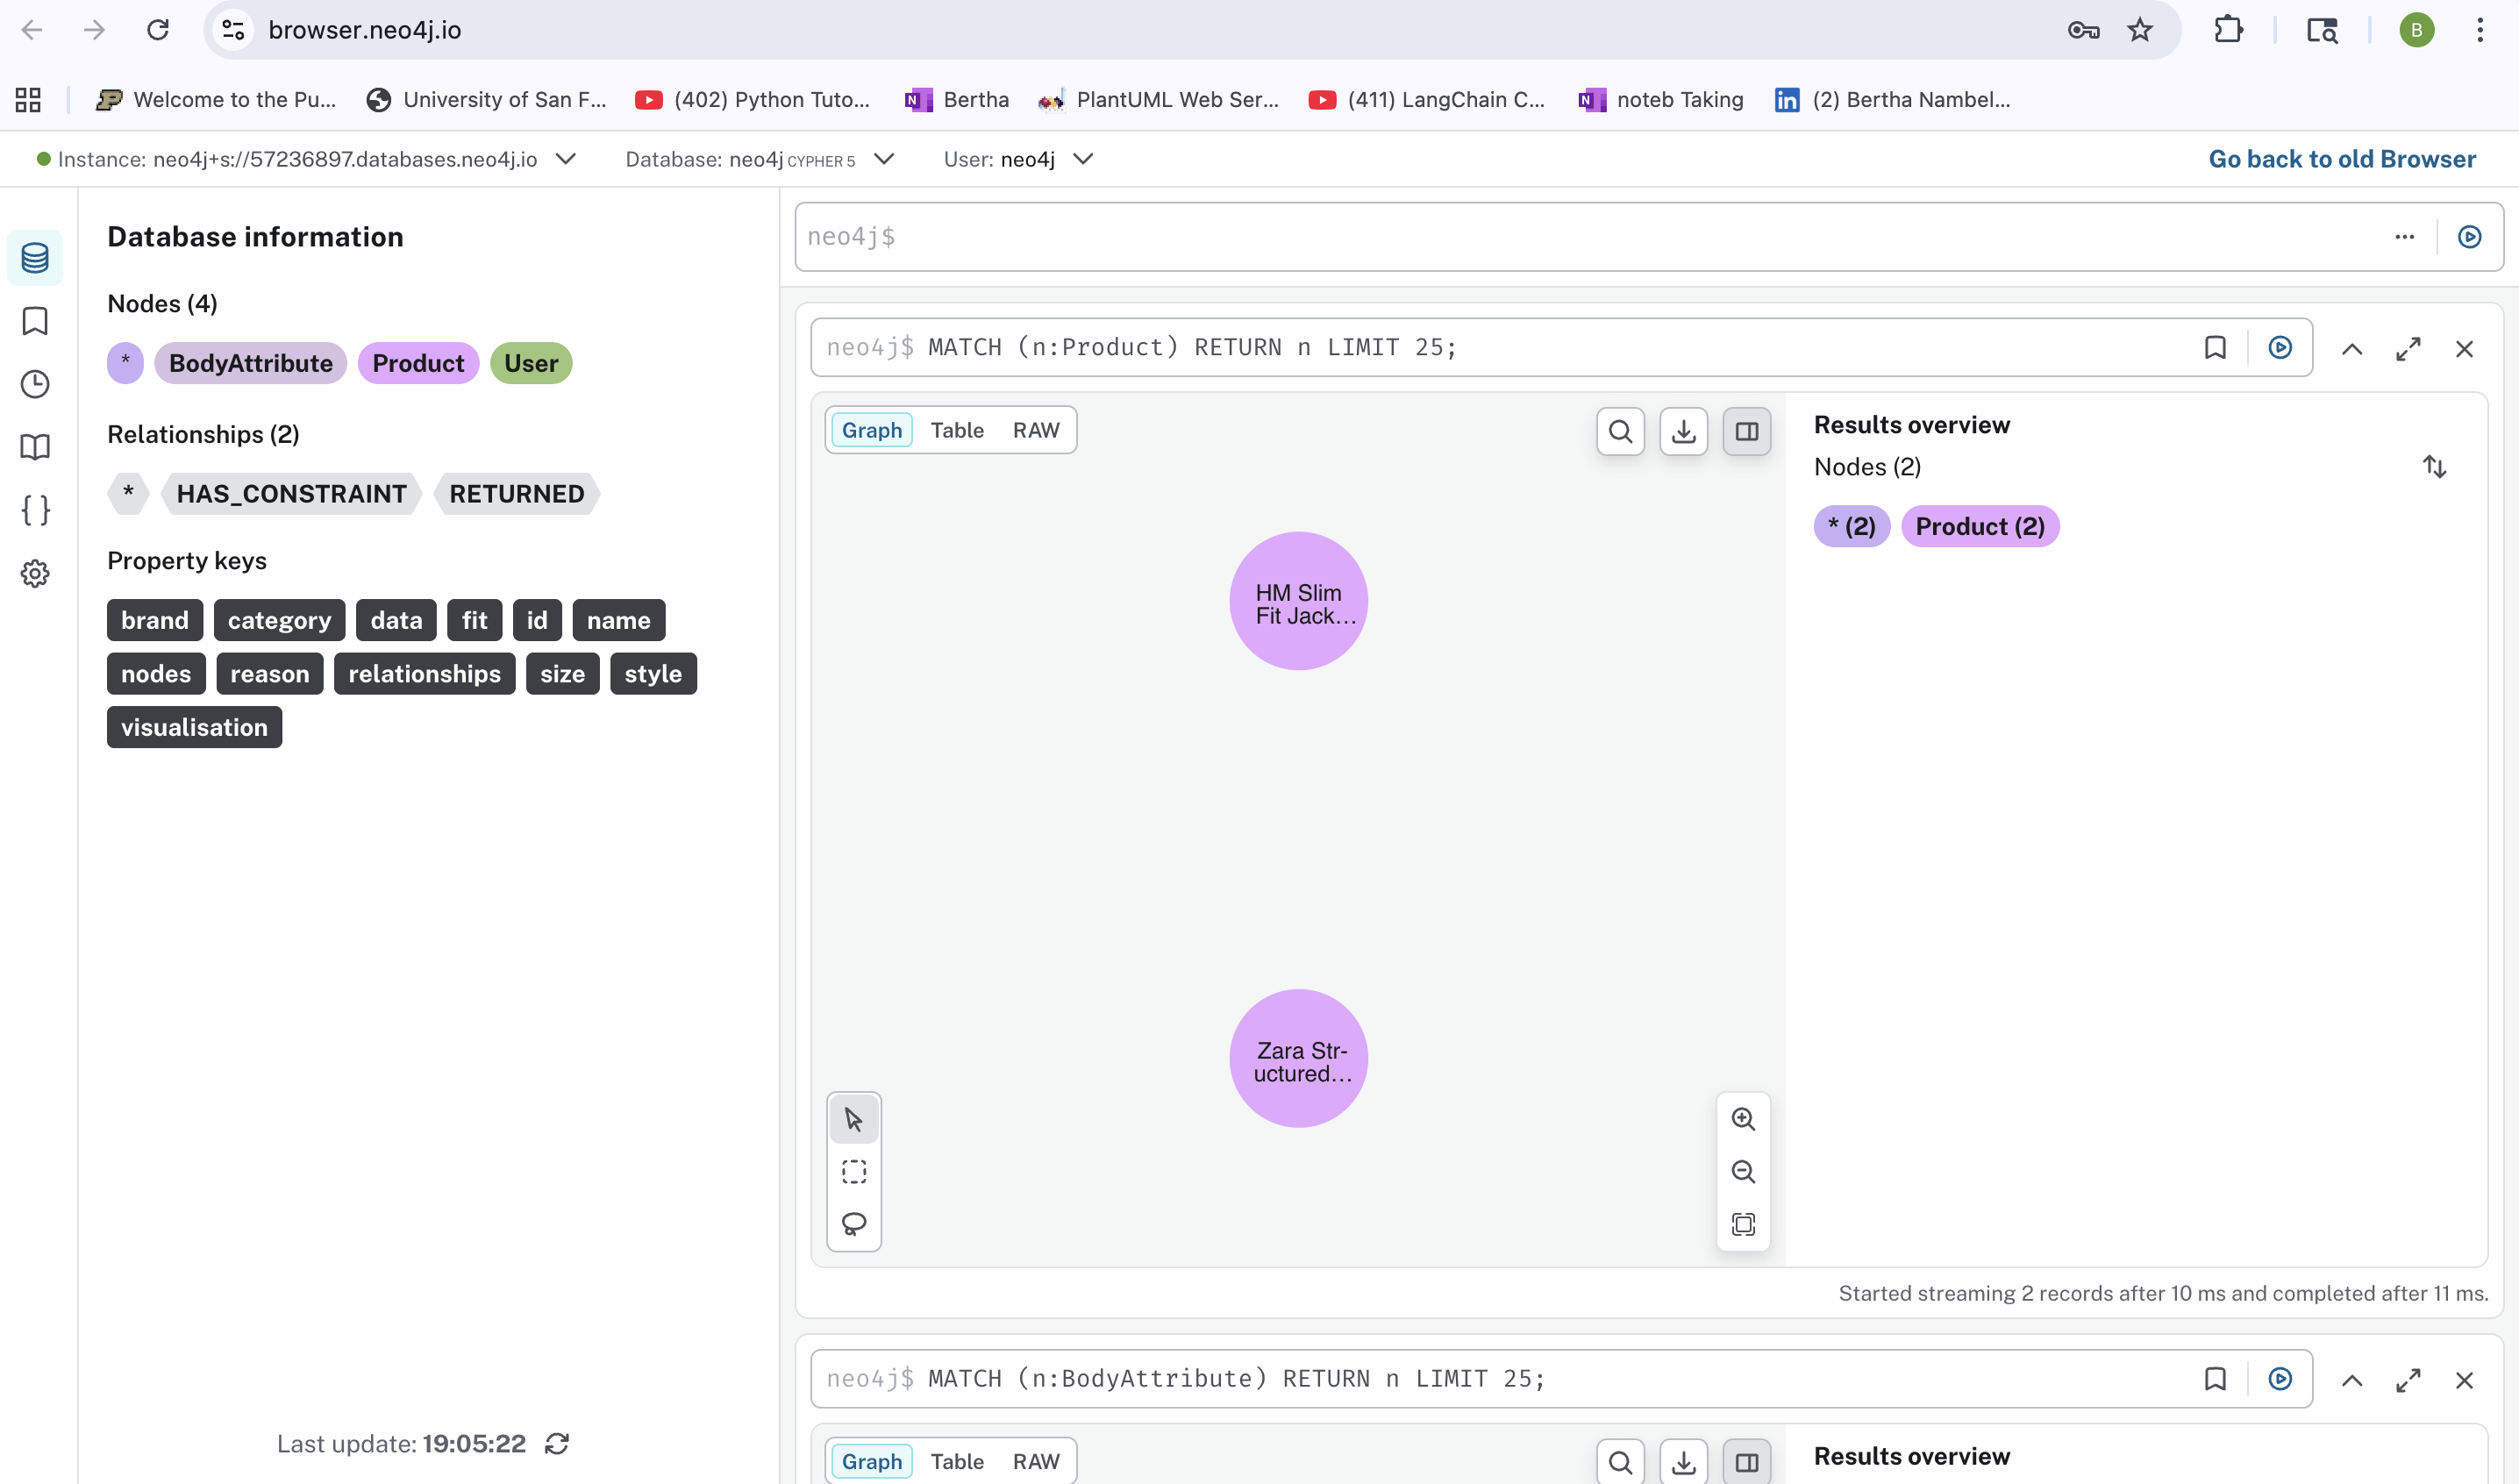Open the Guides book sidebar icon
The height and width of the screenshot is (1484, 2519).
[x=35, y=447]
